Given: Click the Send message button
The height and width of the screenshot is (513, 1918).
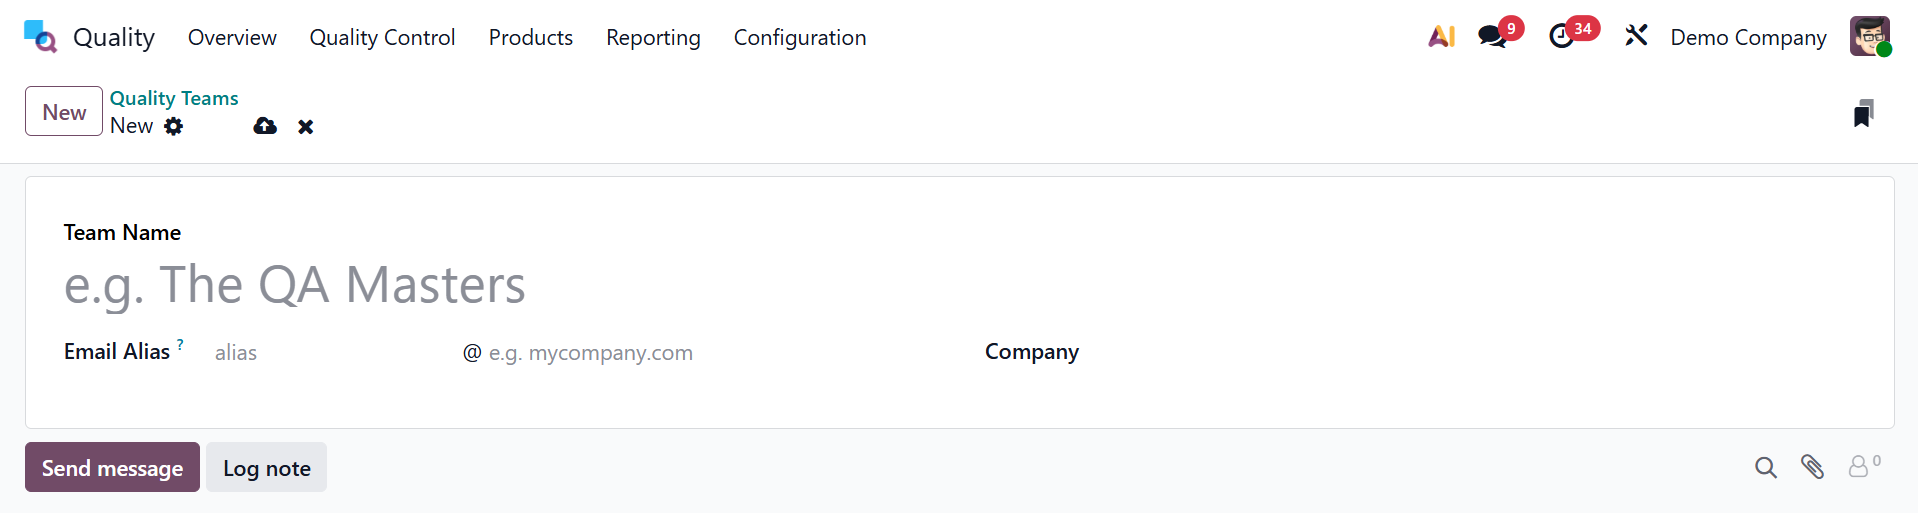Looking at the screenshot, I should [x=112, y=468].
